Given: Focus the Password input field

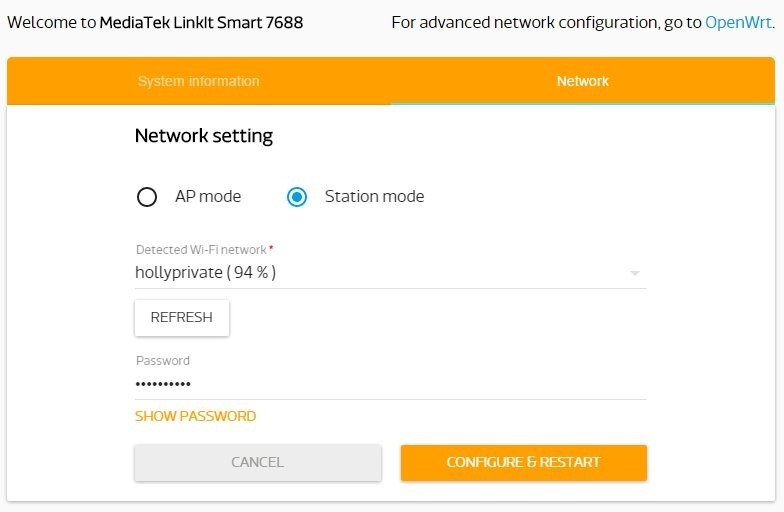Looking at the screenshot, I should tap(390, 383).
